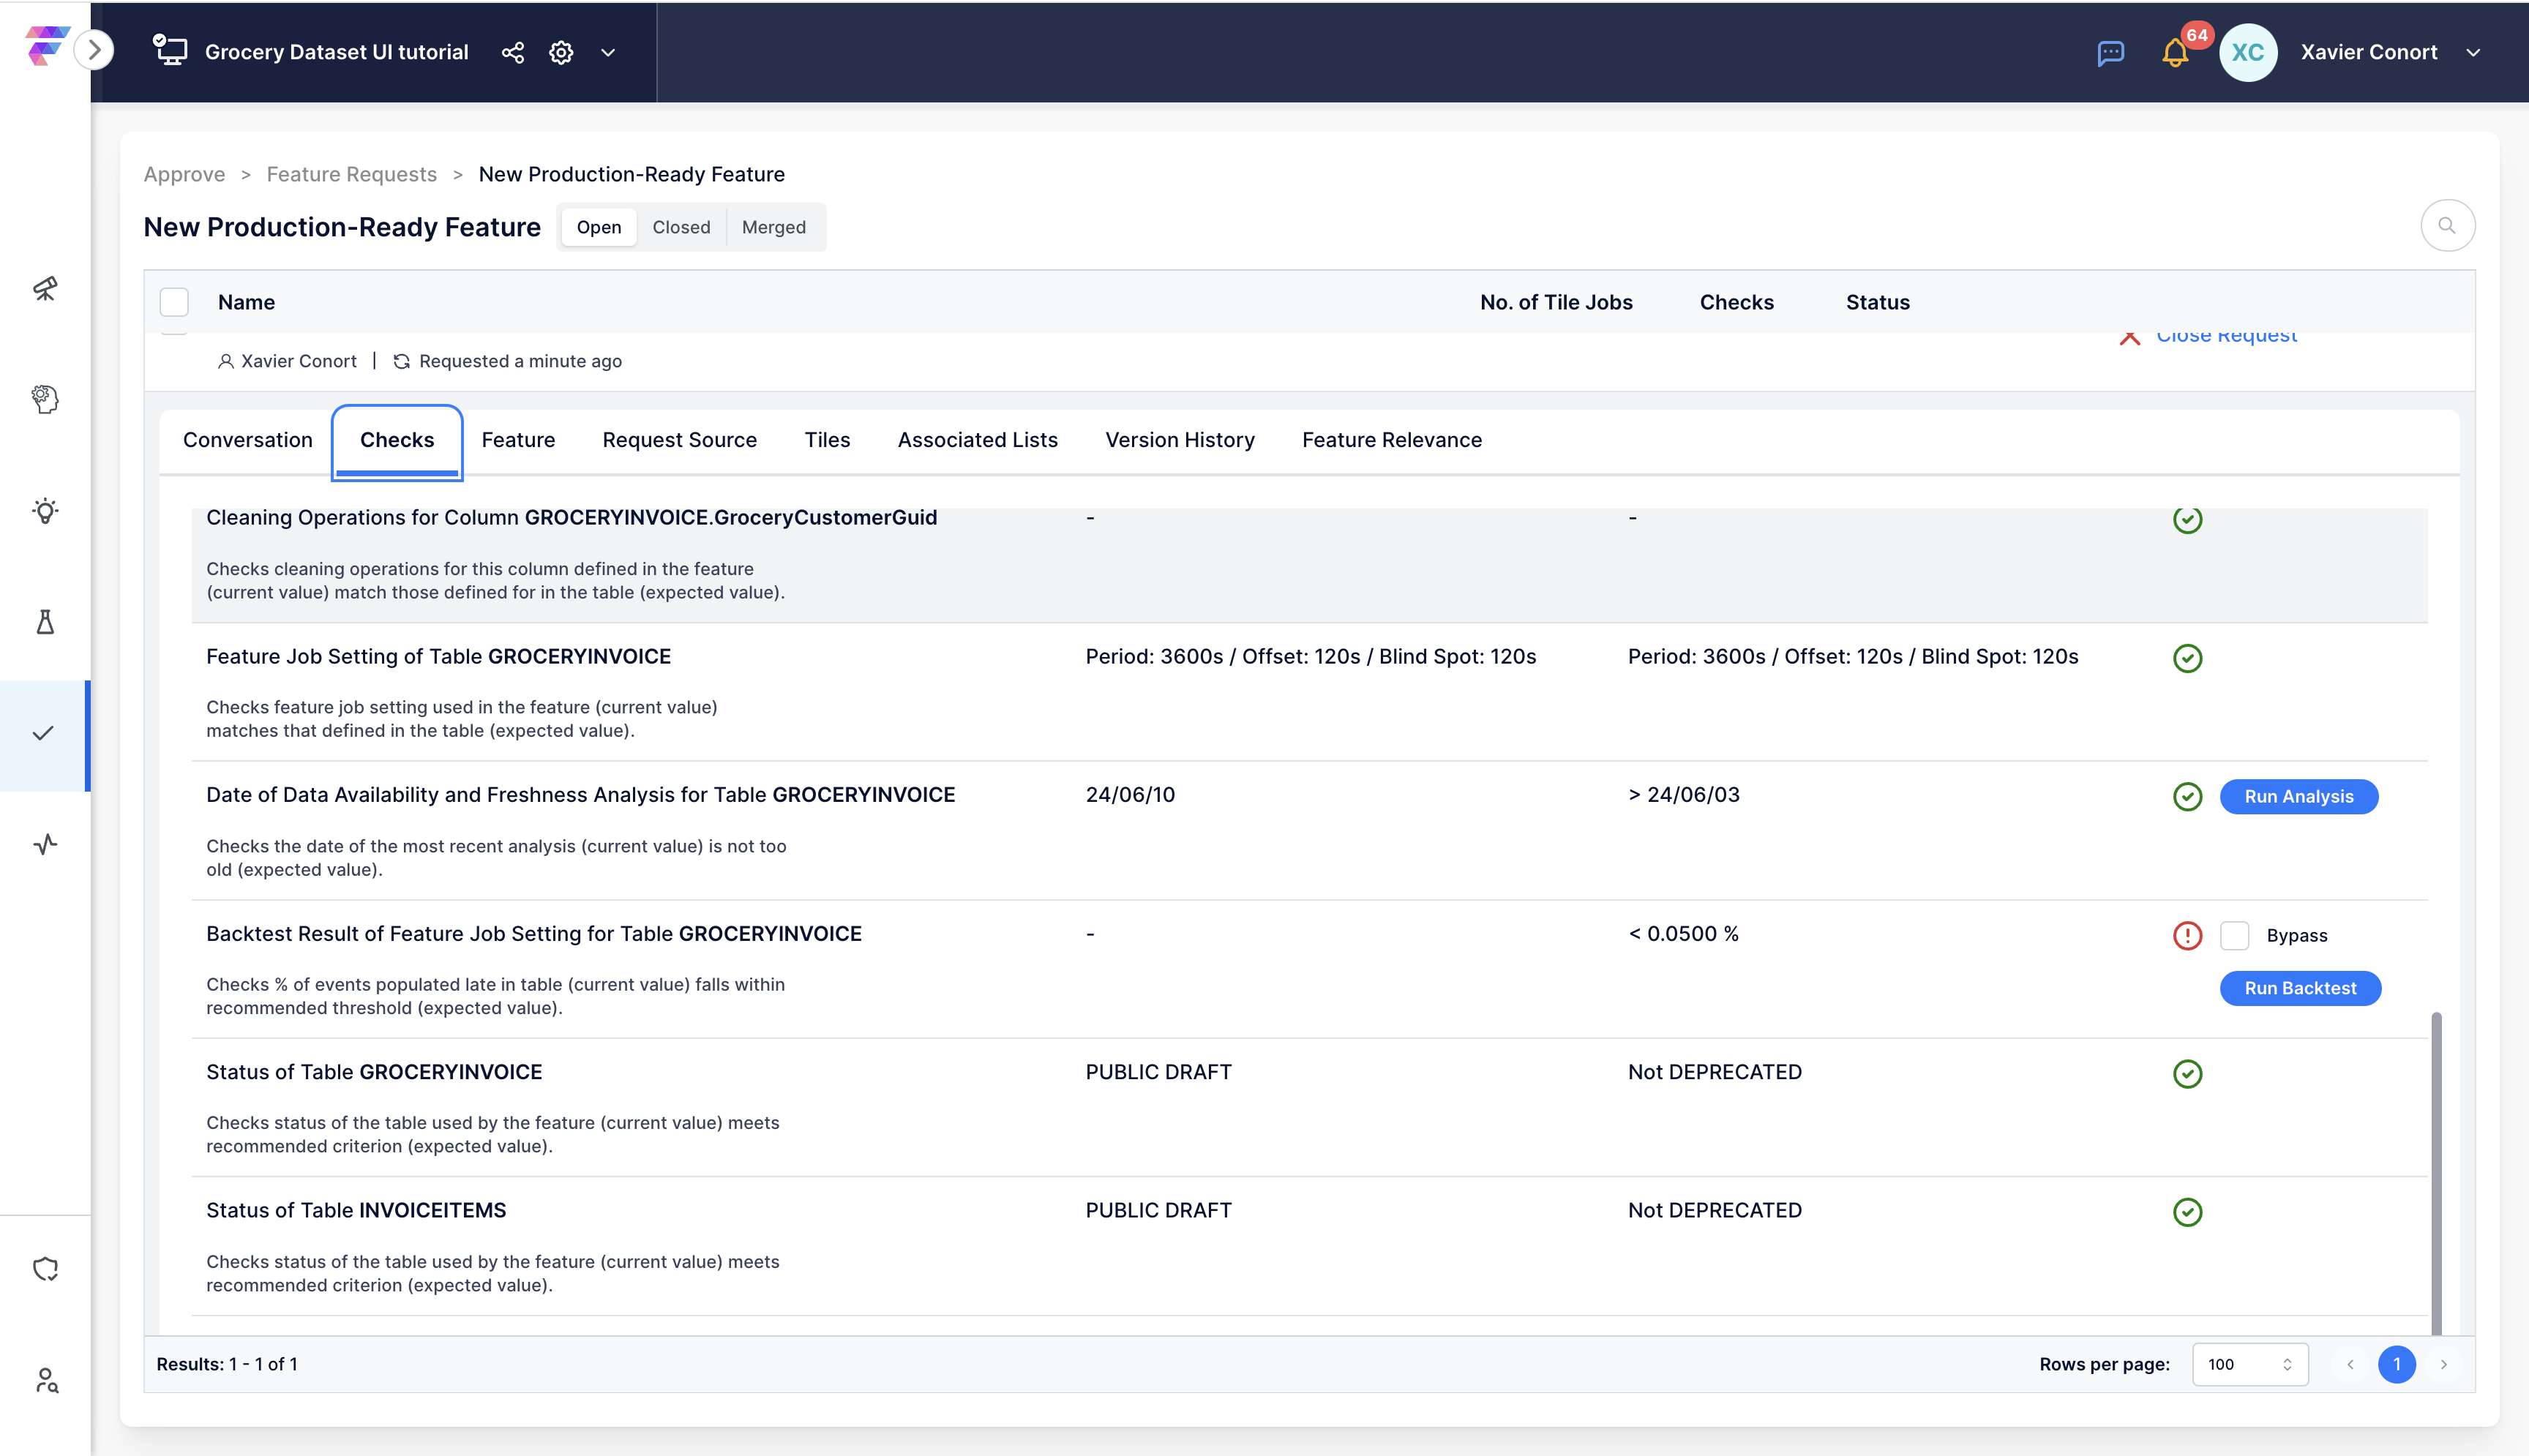Click the search magnifier button
Image resolution: width=2529 pixels, height=1456 pixels.
tap(2447, 225)
